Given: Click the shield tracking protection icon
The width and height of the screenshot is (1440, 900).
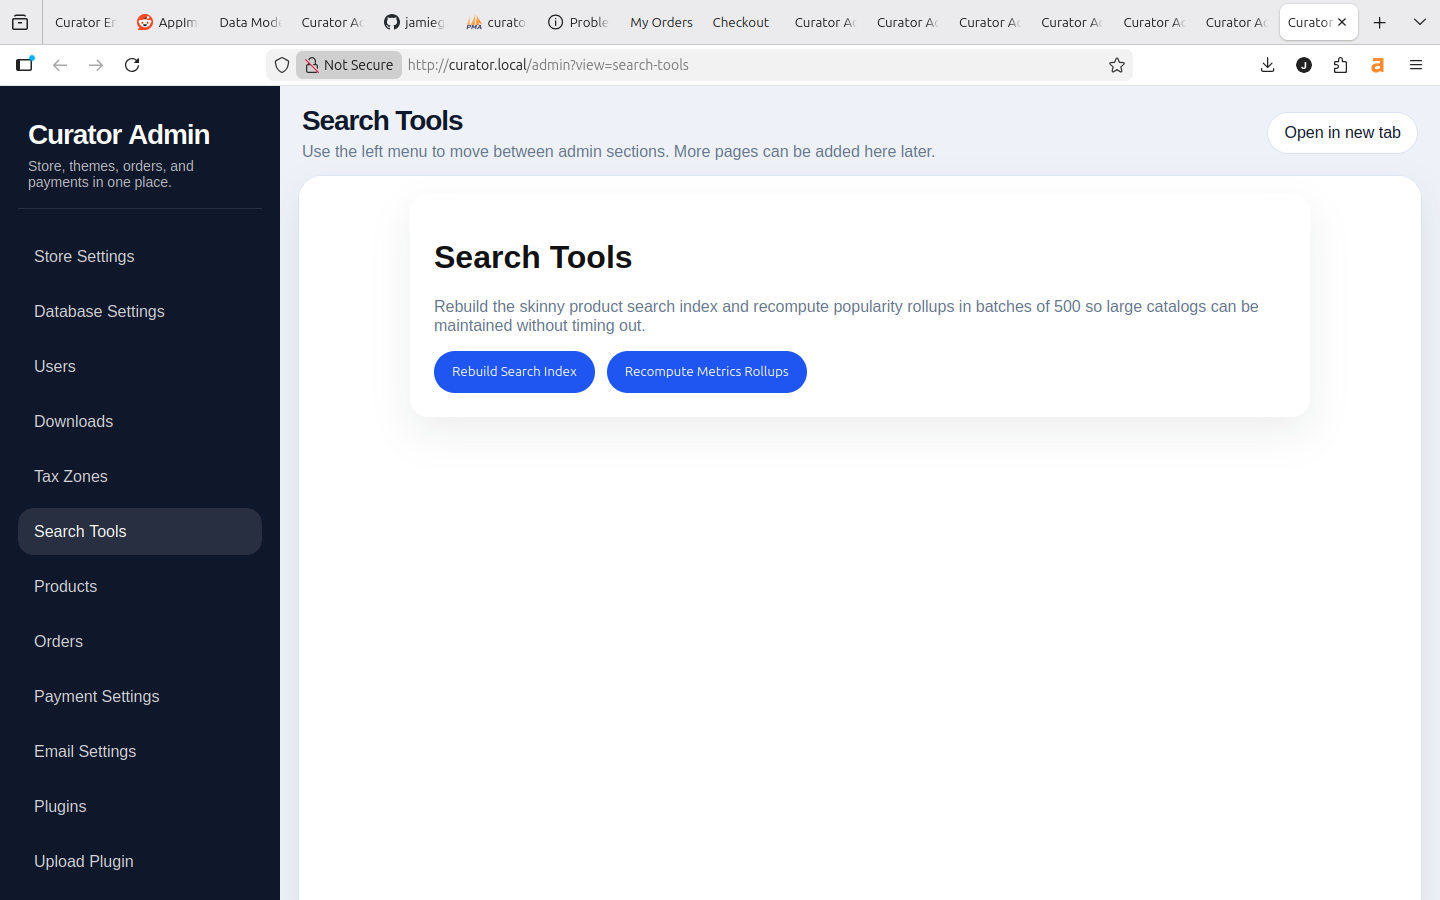Looking at the screenshot, I should coord(282,65).
